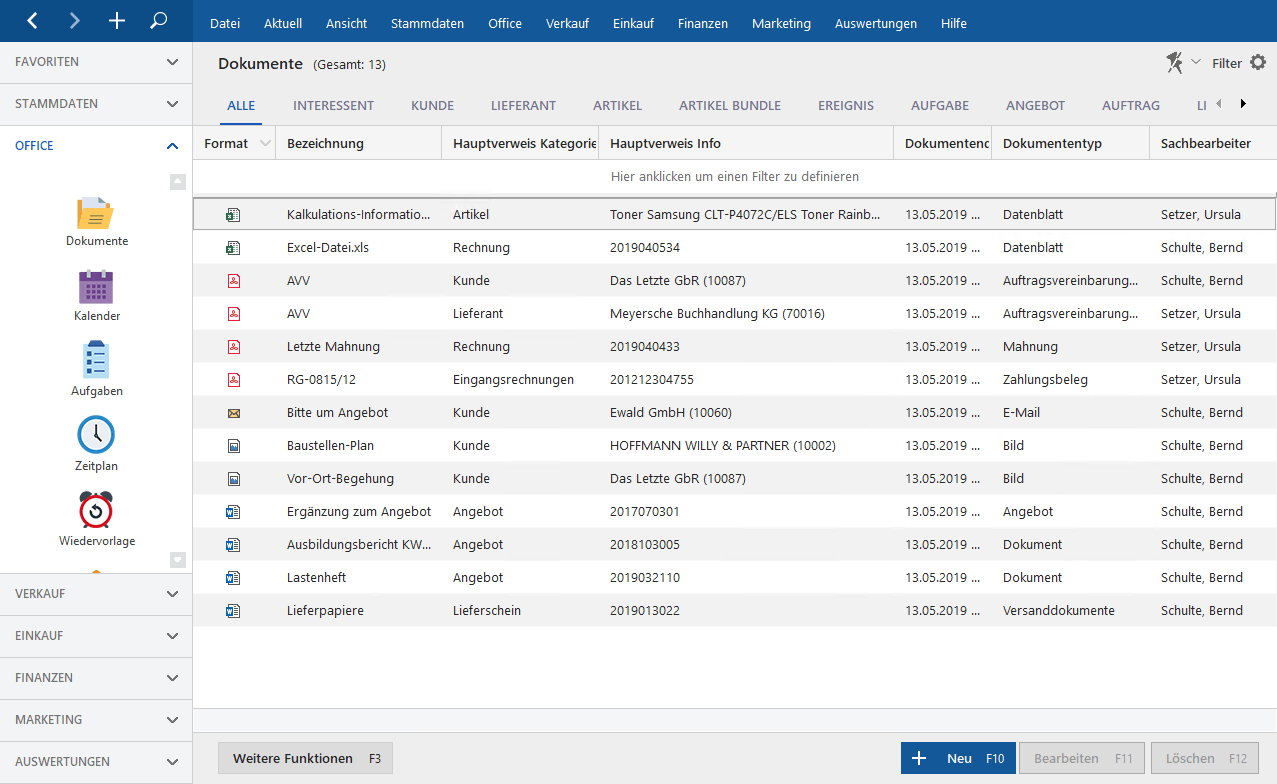Viewport: 1277px width, 784px height.
Task: Click the back navigation arrow
Action: 32,20
